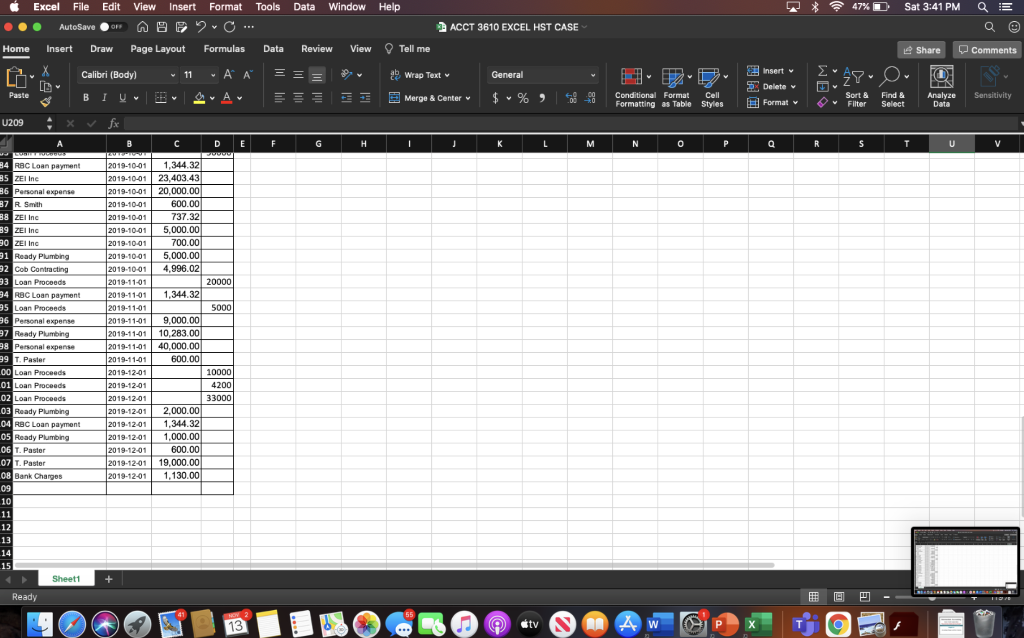Switch to the Review tab
This screenshot has width=1024, height=638.
coord(317,49)
